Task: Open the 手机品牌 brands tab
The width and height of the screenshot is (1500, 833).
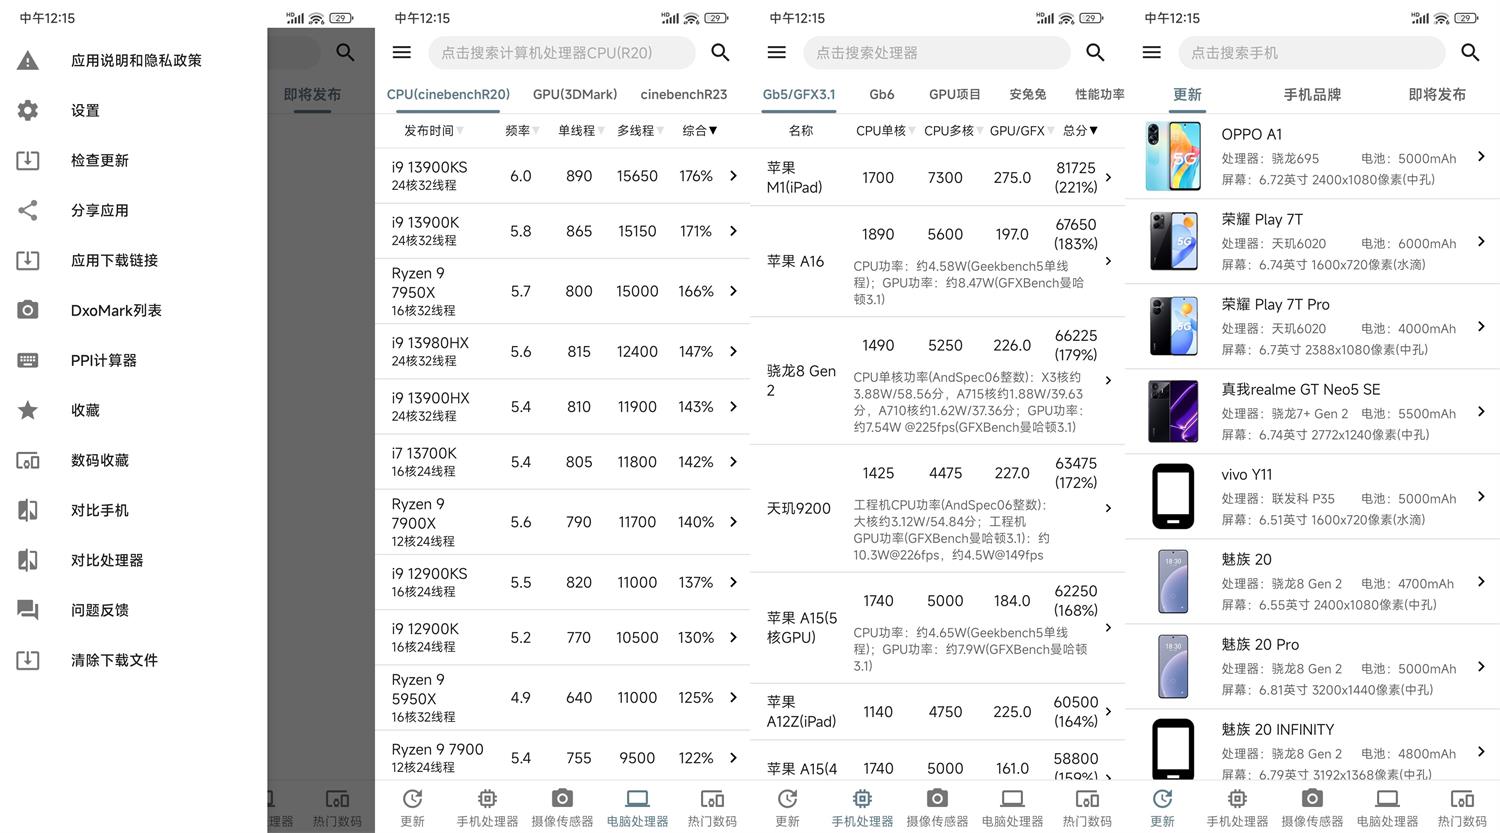Action: [x=1312, y=94]
